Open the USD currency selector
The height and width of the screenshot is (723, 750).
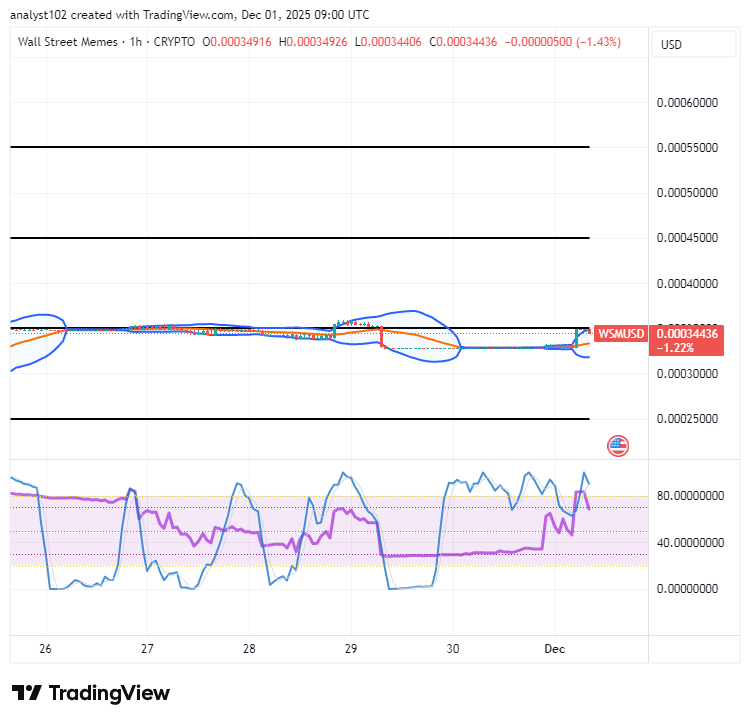(694, 44)
